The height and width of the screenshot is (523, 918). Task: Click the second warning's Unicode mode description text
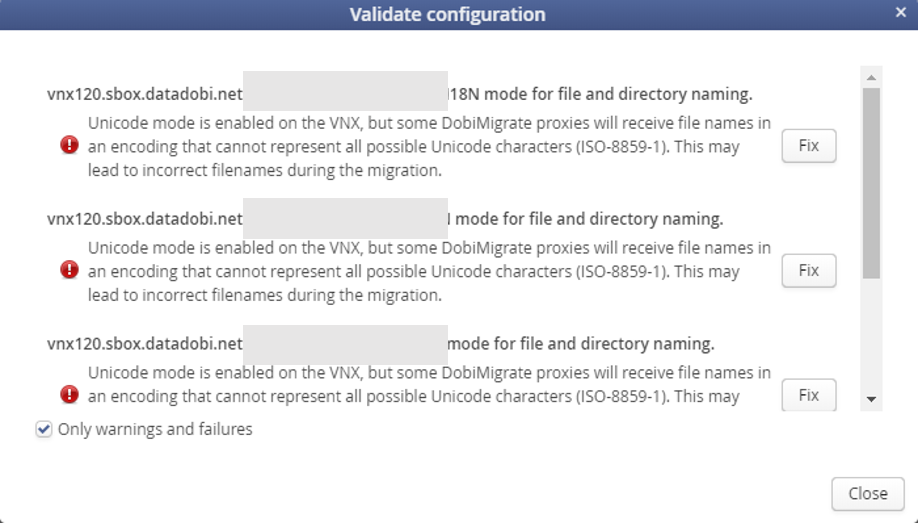428,271
